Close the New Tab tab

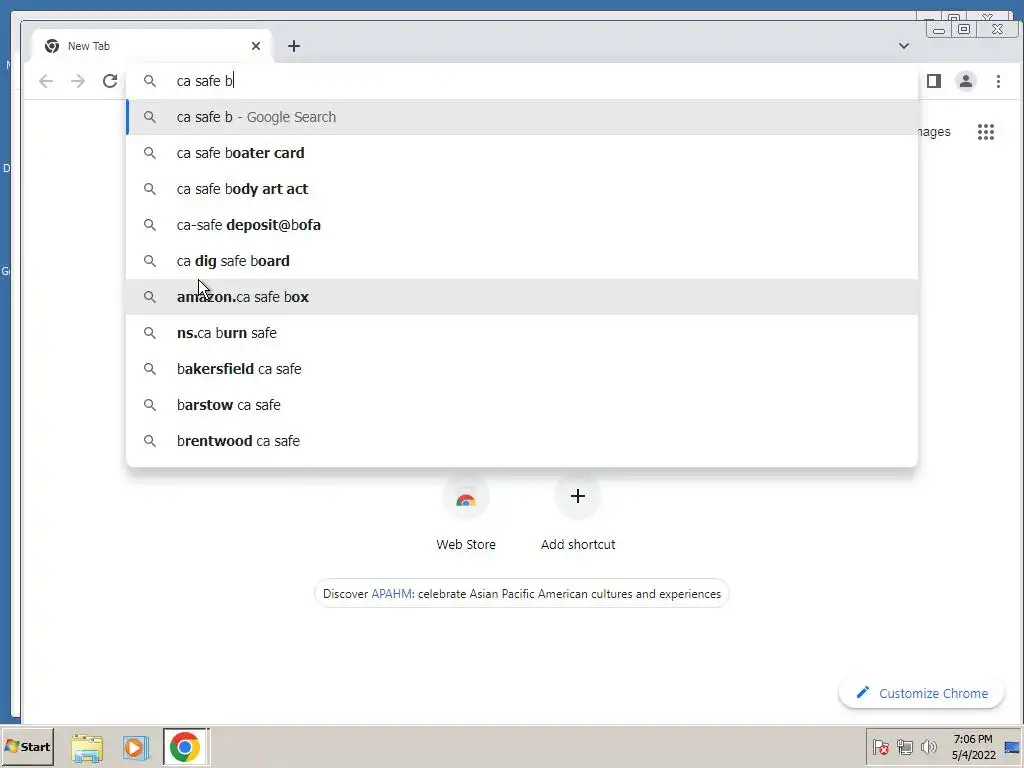coord(256,46)
